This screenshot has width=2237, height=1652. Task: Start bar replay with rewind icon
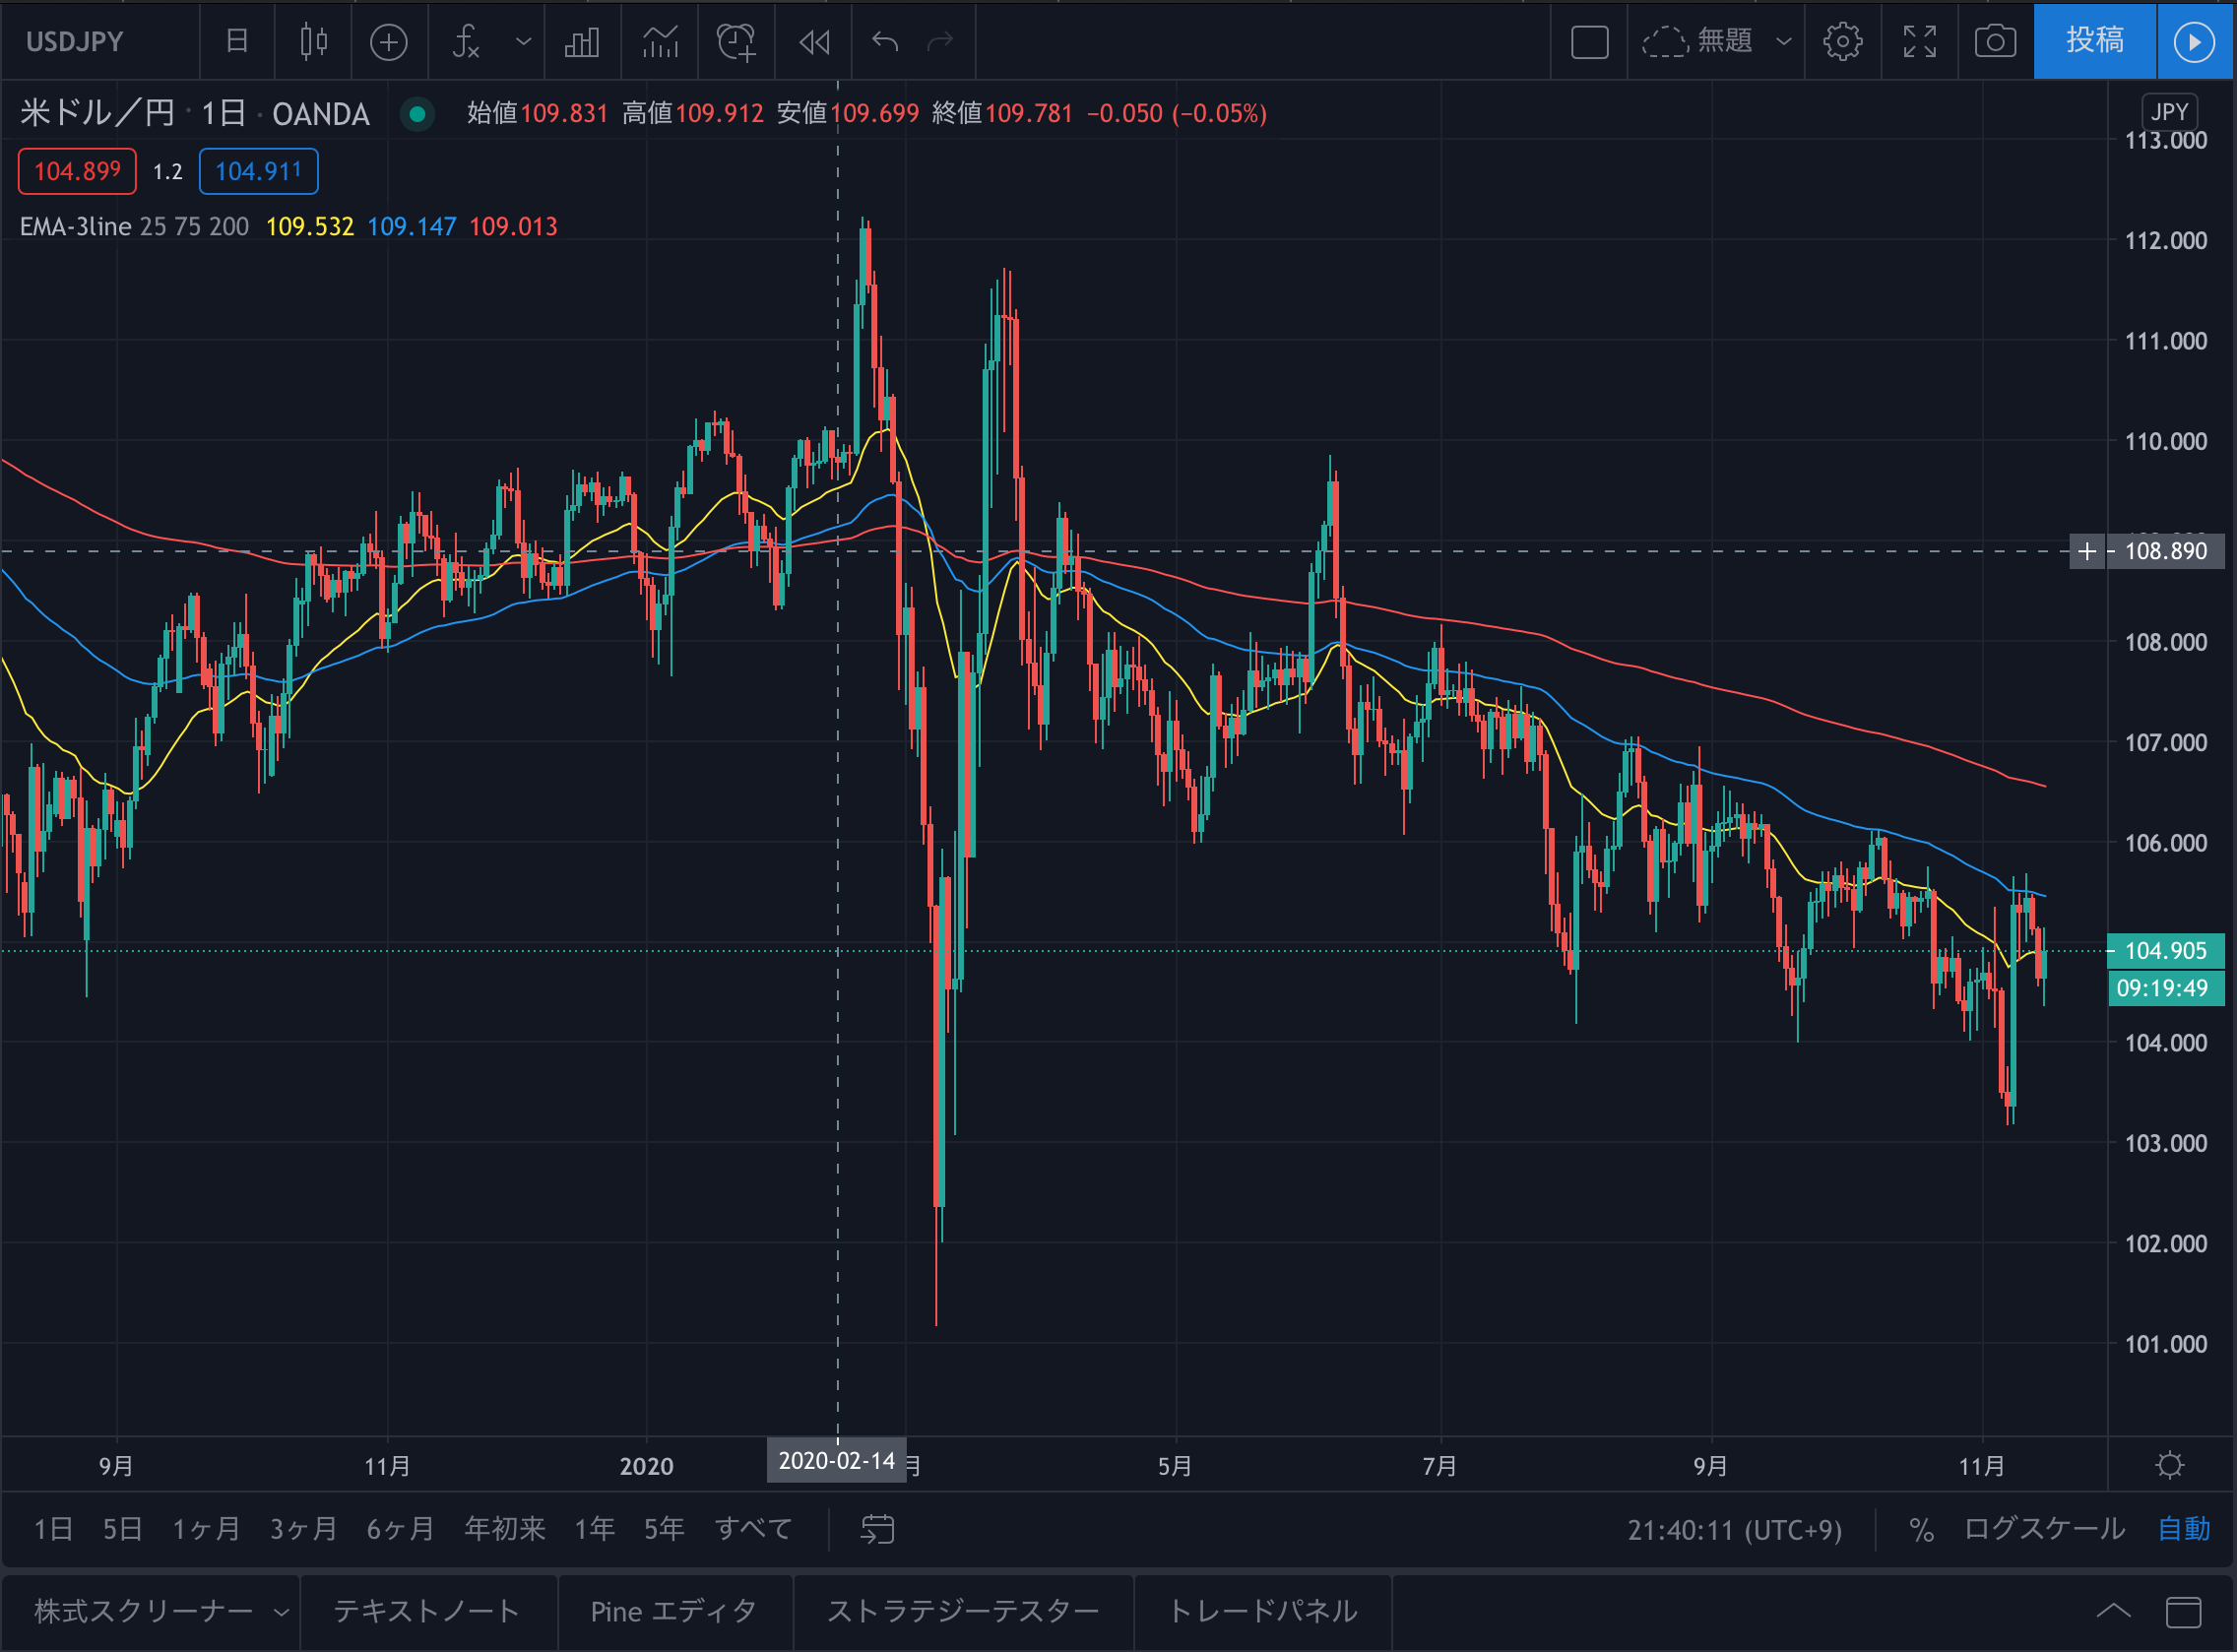814,41
